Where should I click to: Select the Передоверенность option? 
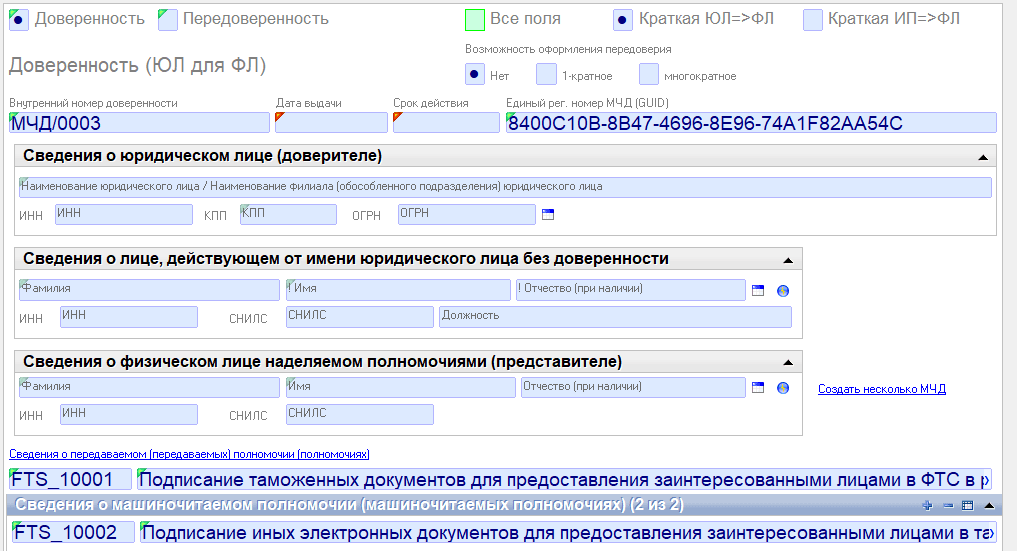168,19
